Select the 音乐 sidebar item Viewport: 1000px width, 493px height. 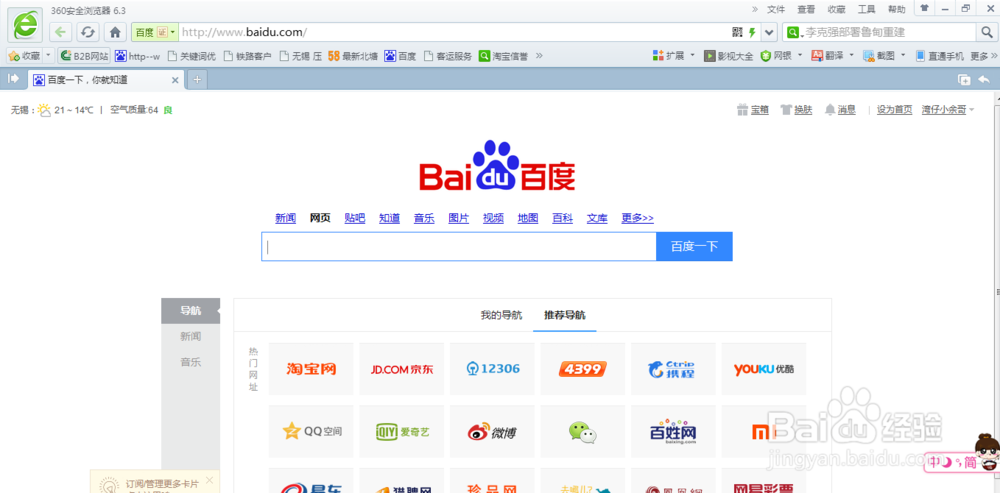[x=191, y=362]
